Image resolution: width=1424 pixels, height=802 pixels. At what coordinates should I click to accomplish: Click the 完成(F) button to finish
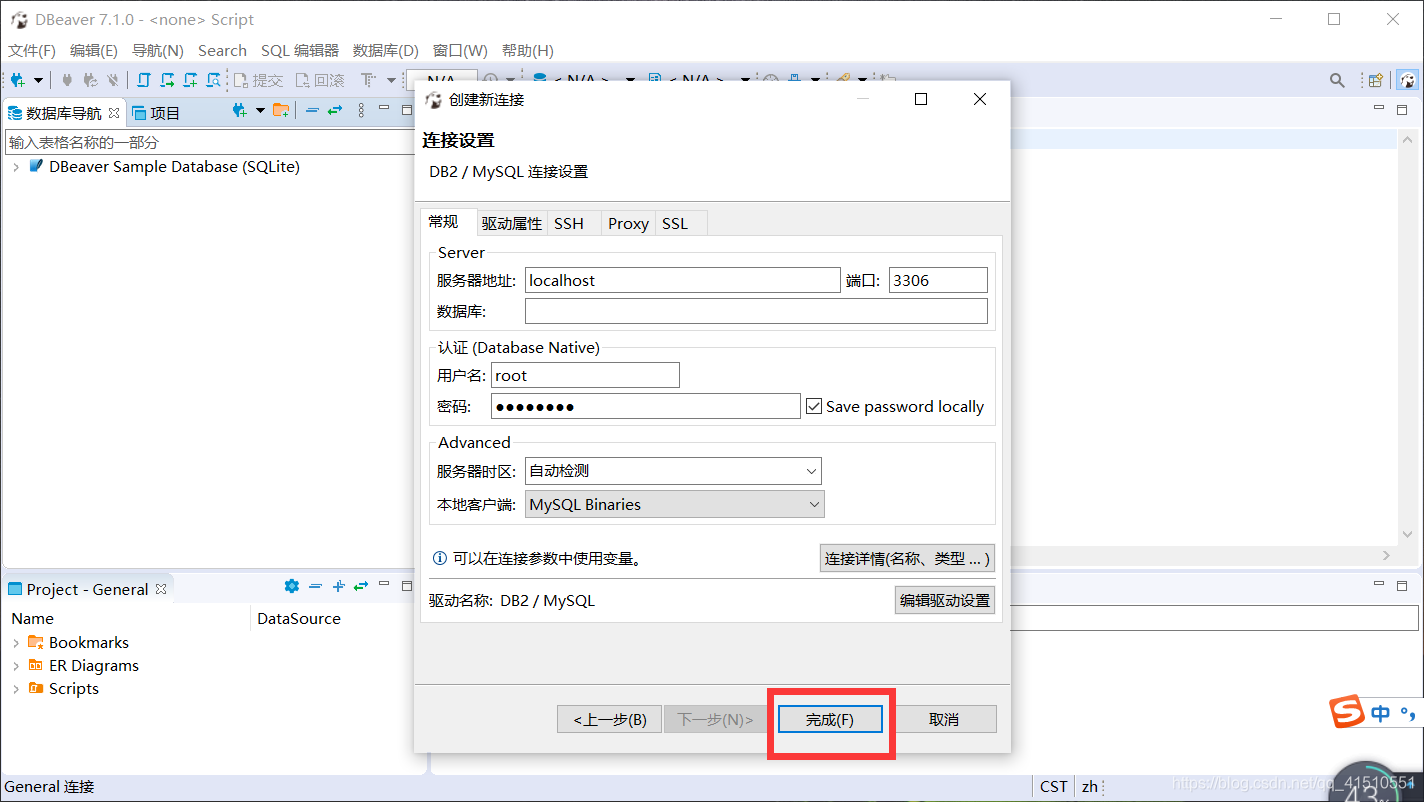pyautogui.click(x=830, y=718)
